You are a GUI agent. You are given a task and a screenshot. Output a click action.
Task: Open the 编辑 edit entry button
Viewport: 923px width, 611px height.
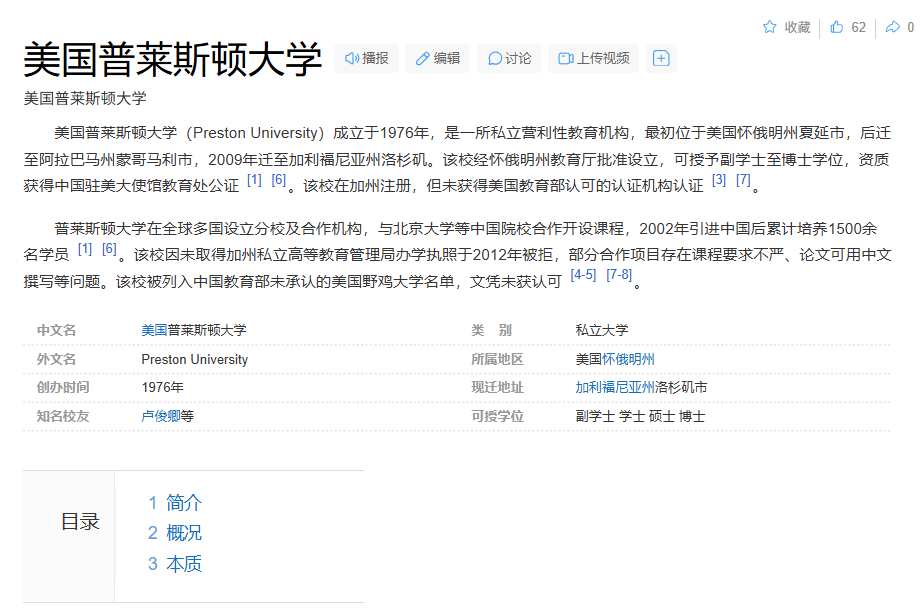438,59
